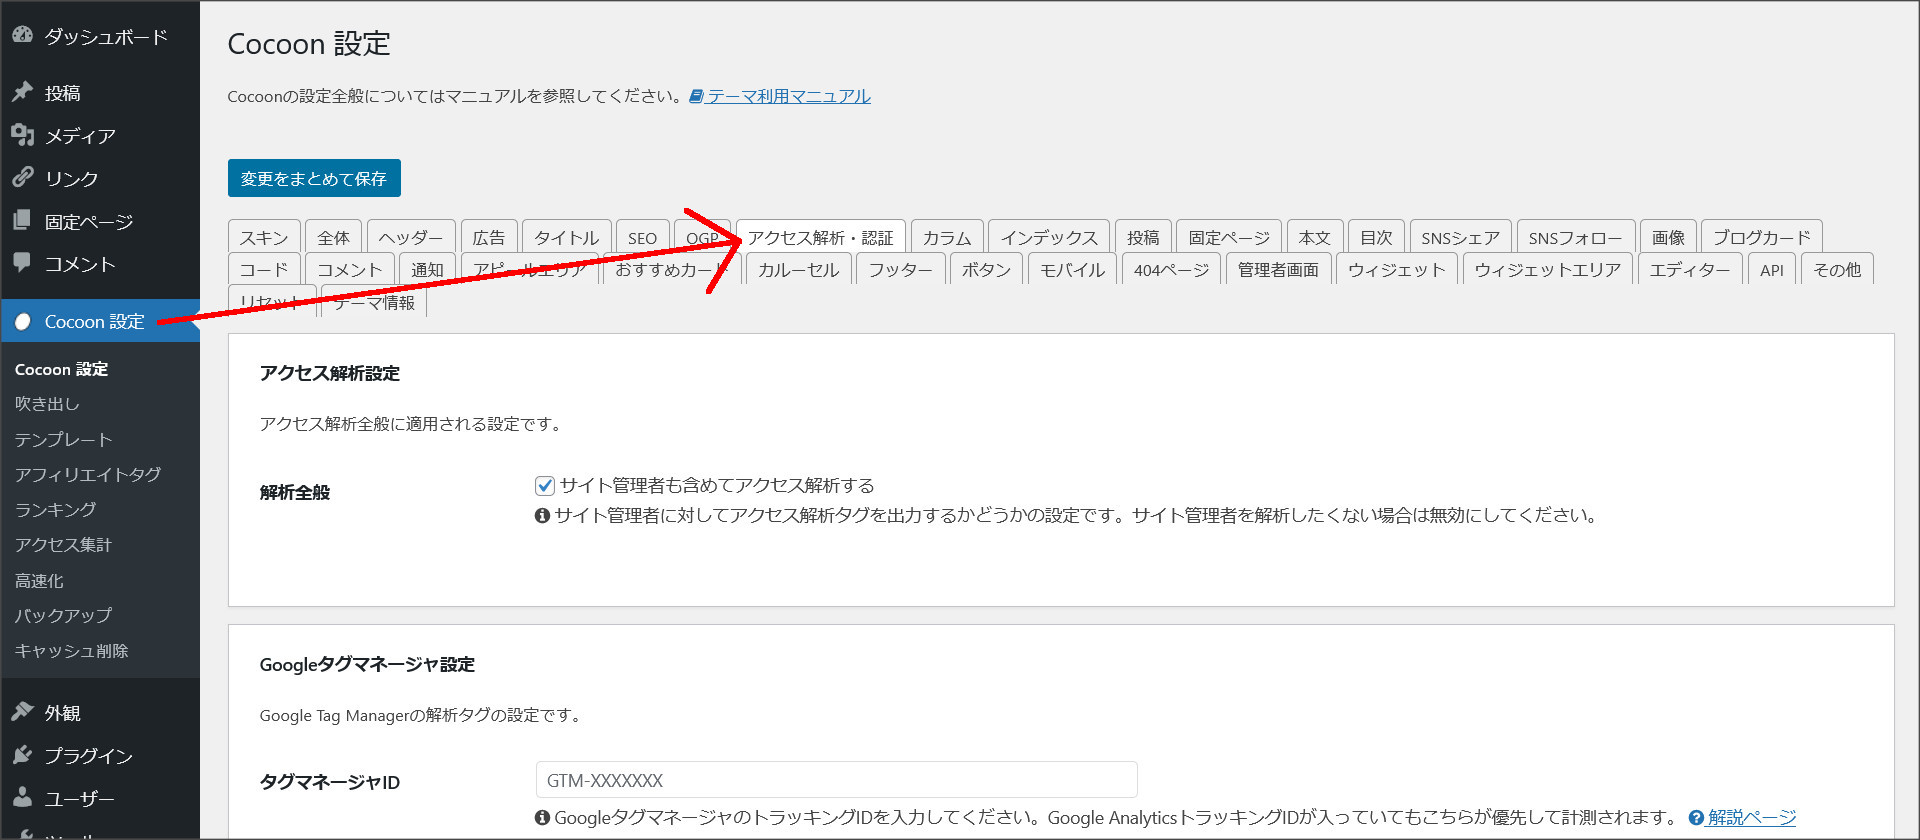
Task: Open the 固定ページ settings tab
Action: (1229, 237)
